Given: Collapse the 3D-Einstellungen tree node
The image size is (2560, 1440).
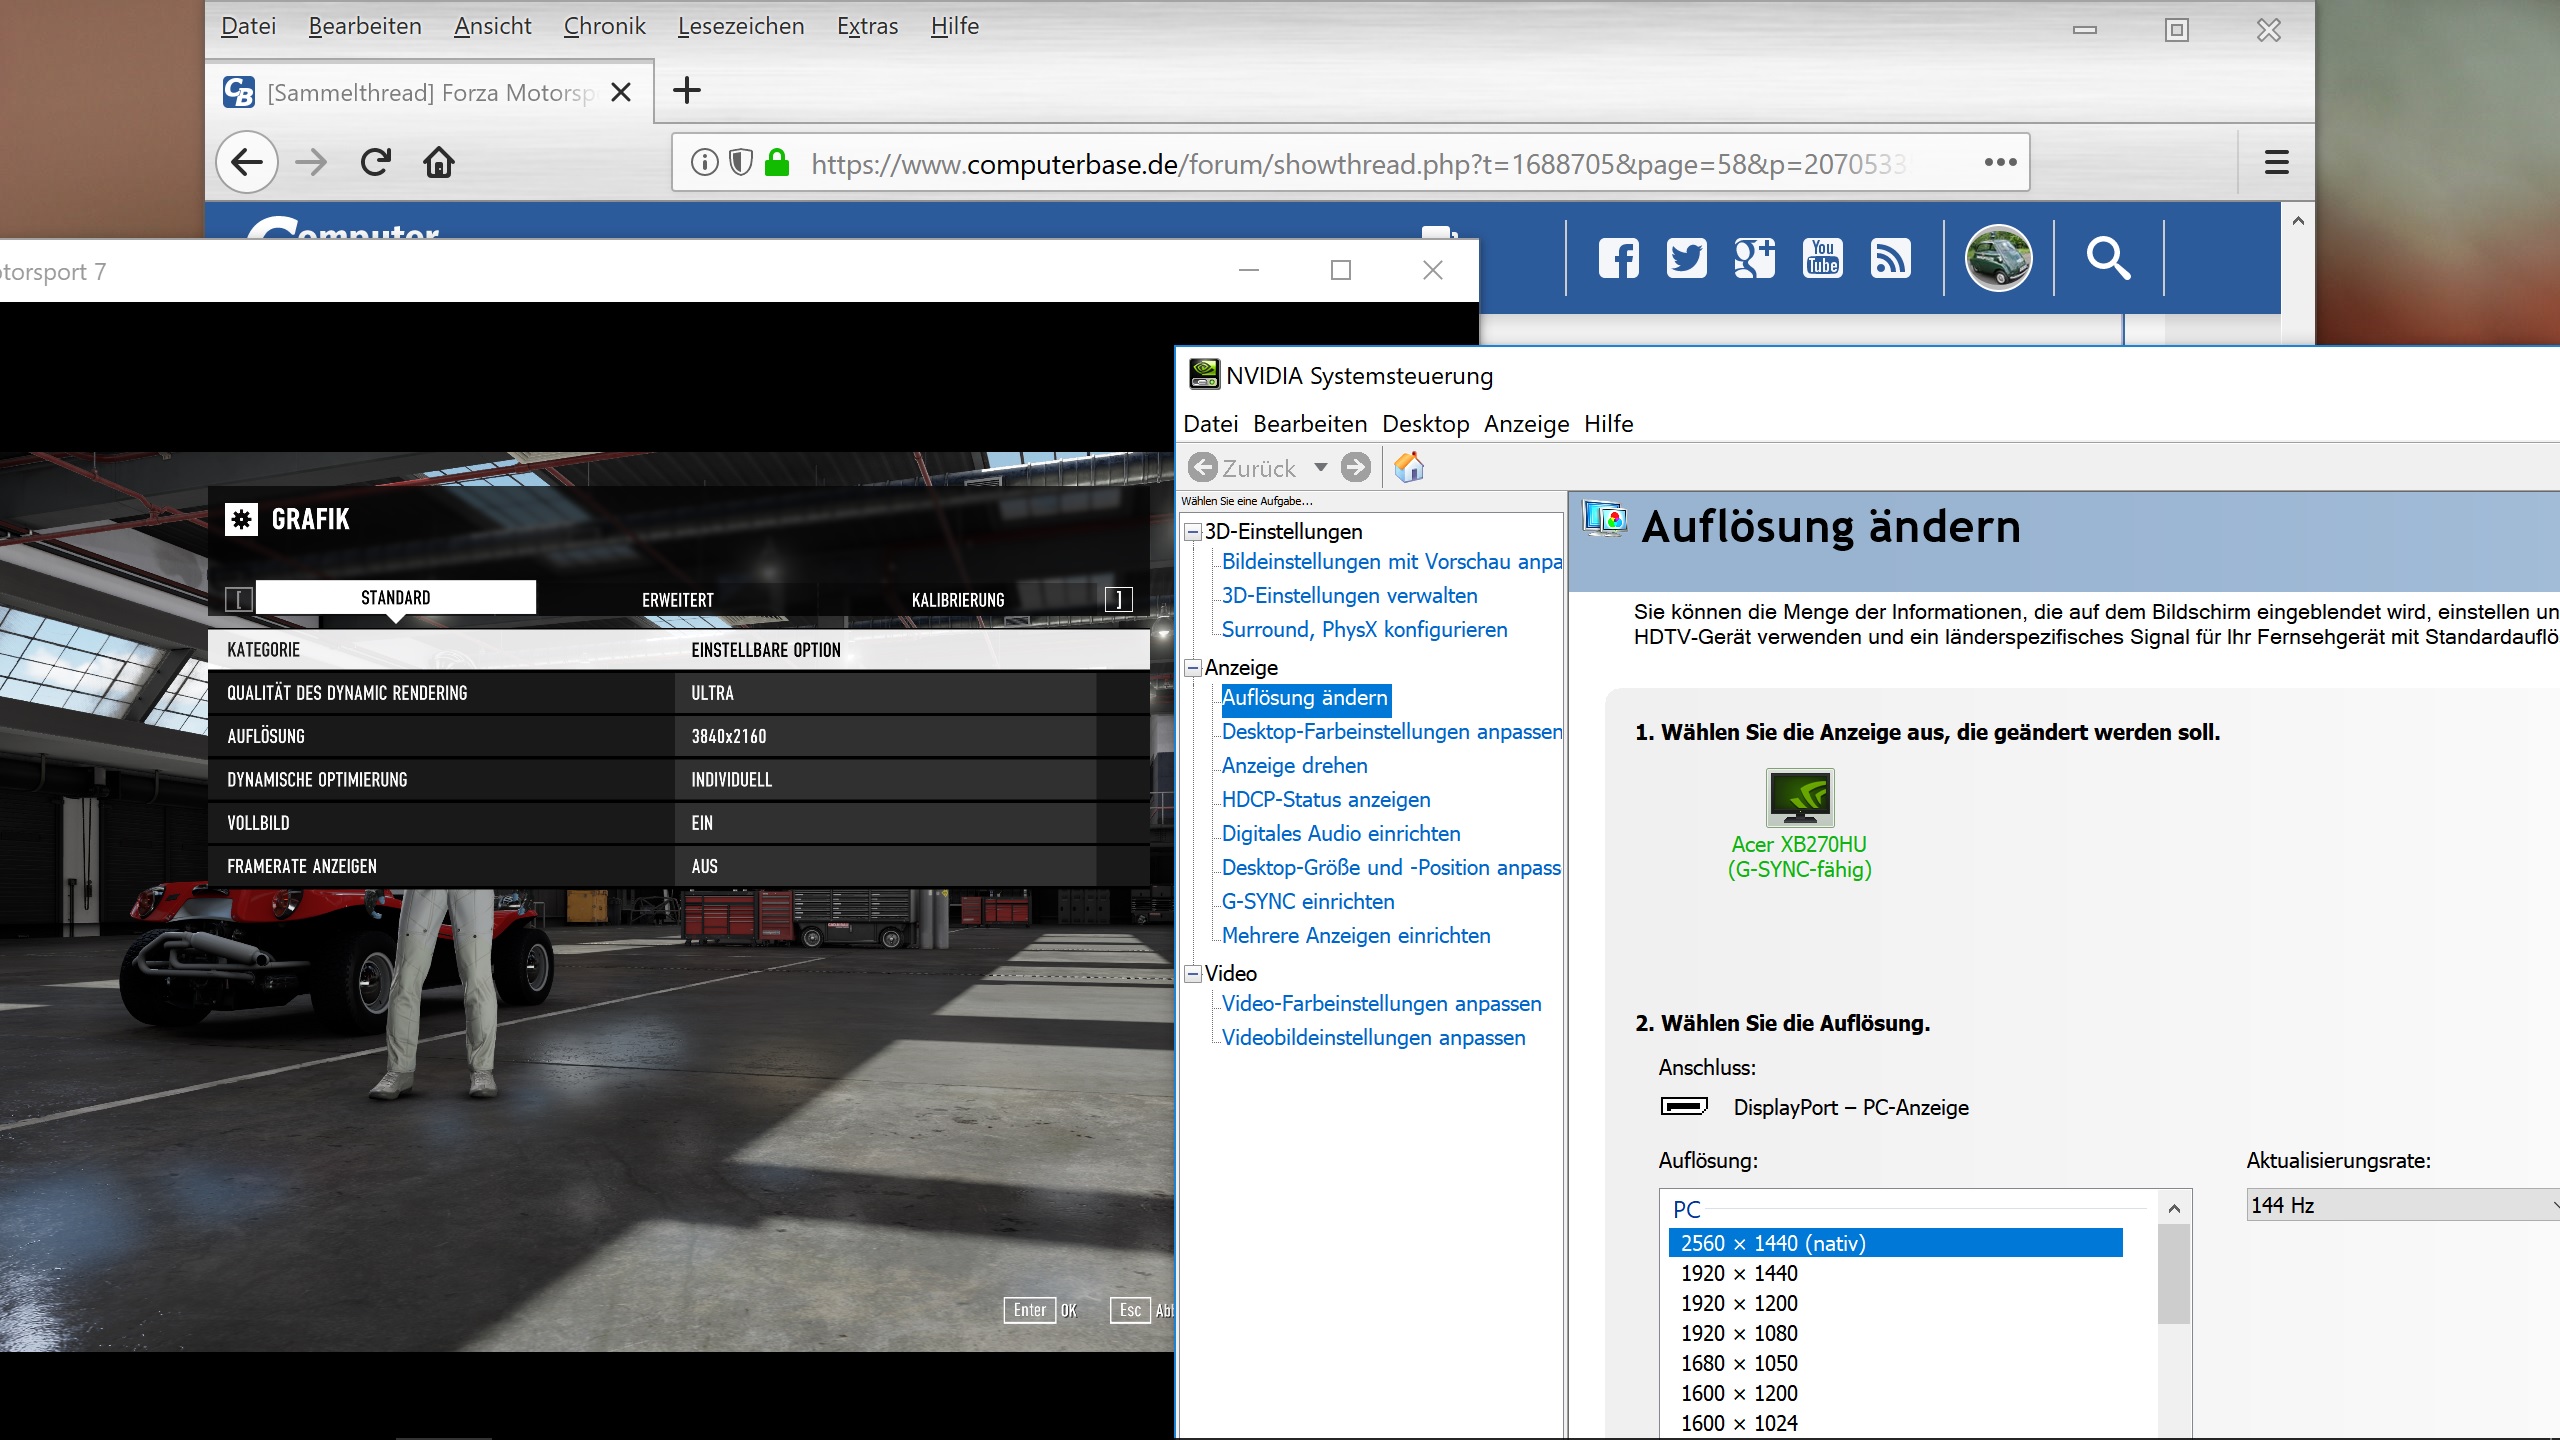Looking at the screenshot, I should point(1192,532).
